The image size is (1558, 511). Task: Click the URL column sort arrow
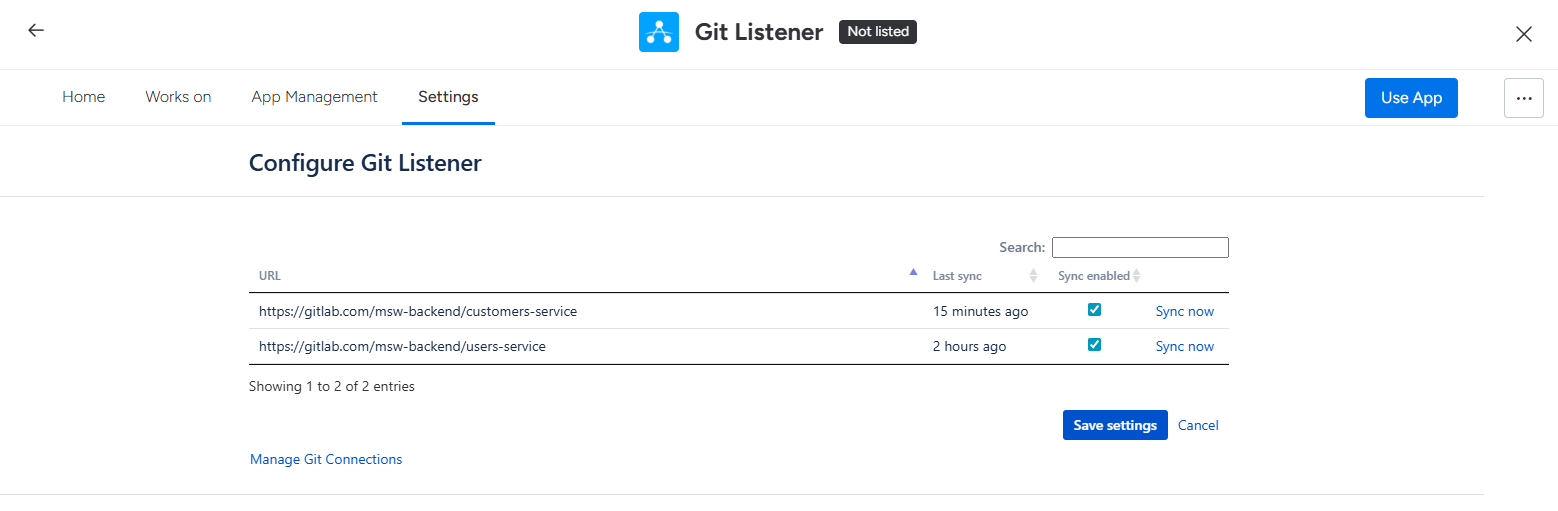click(912, 273)
